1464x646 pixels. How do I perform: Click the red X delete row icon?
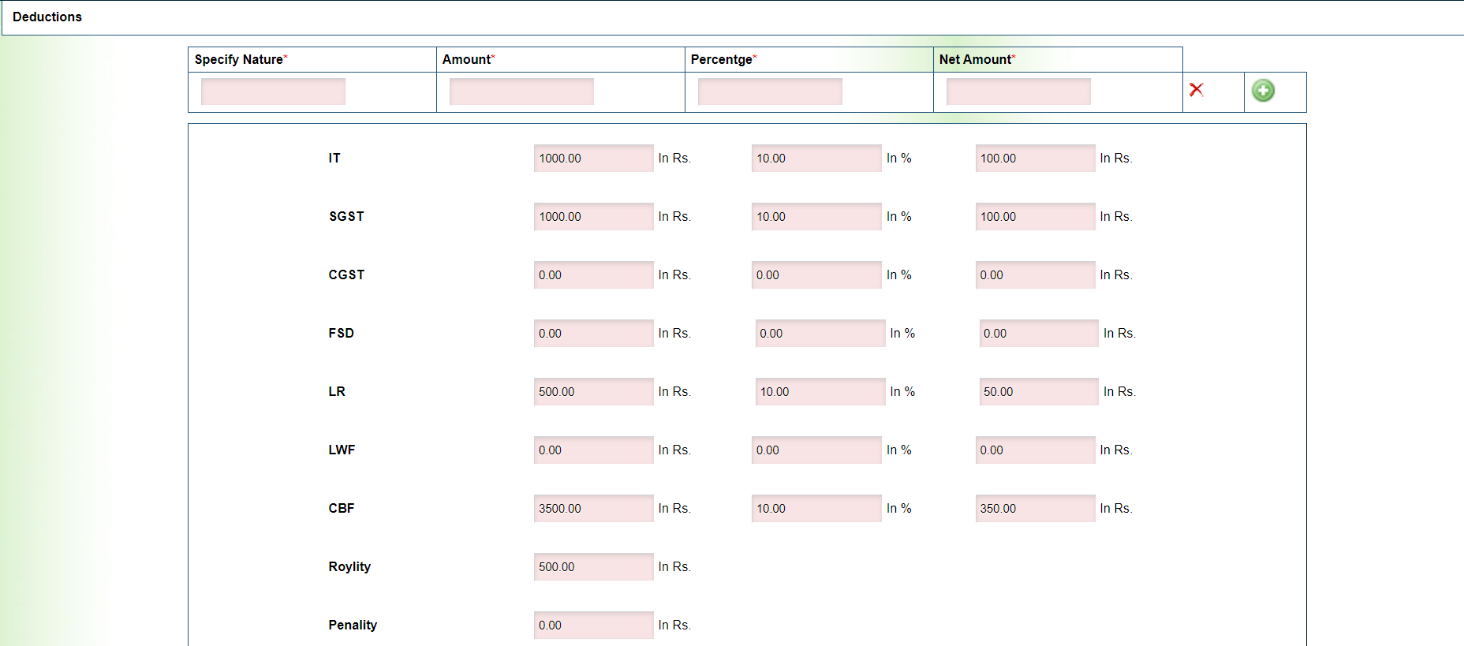click(x=1196, y=90)
